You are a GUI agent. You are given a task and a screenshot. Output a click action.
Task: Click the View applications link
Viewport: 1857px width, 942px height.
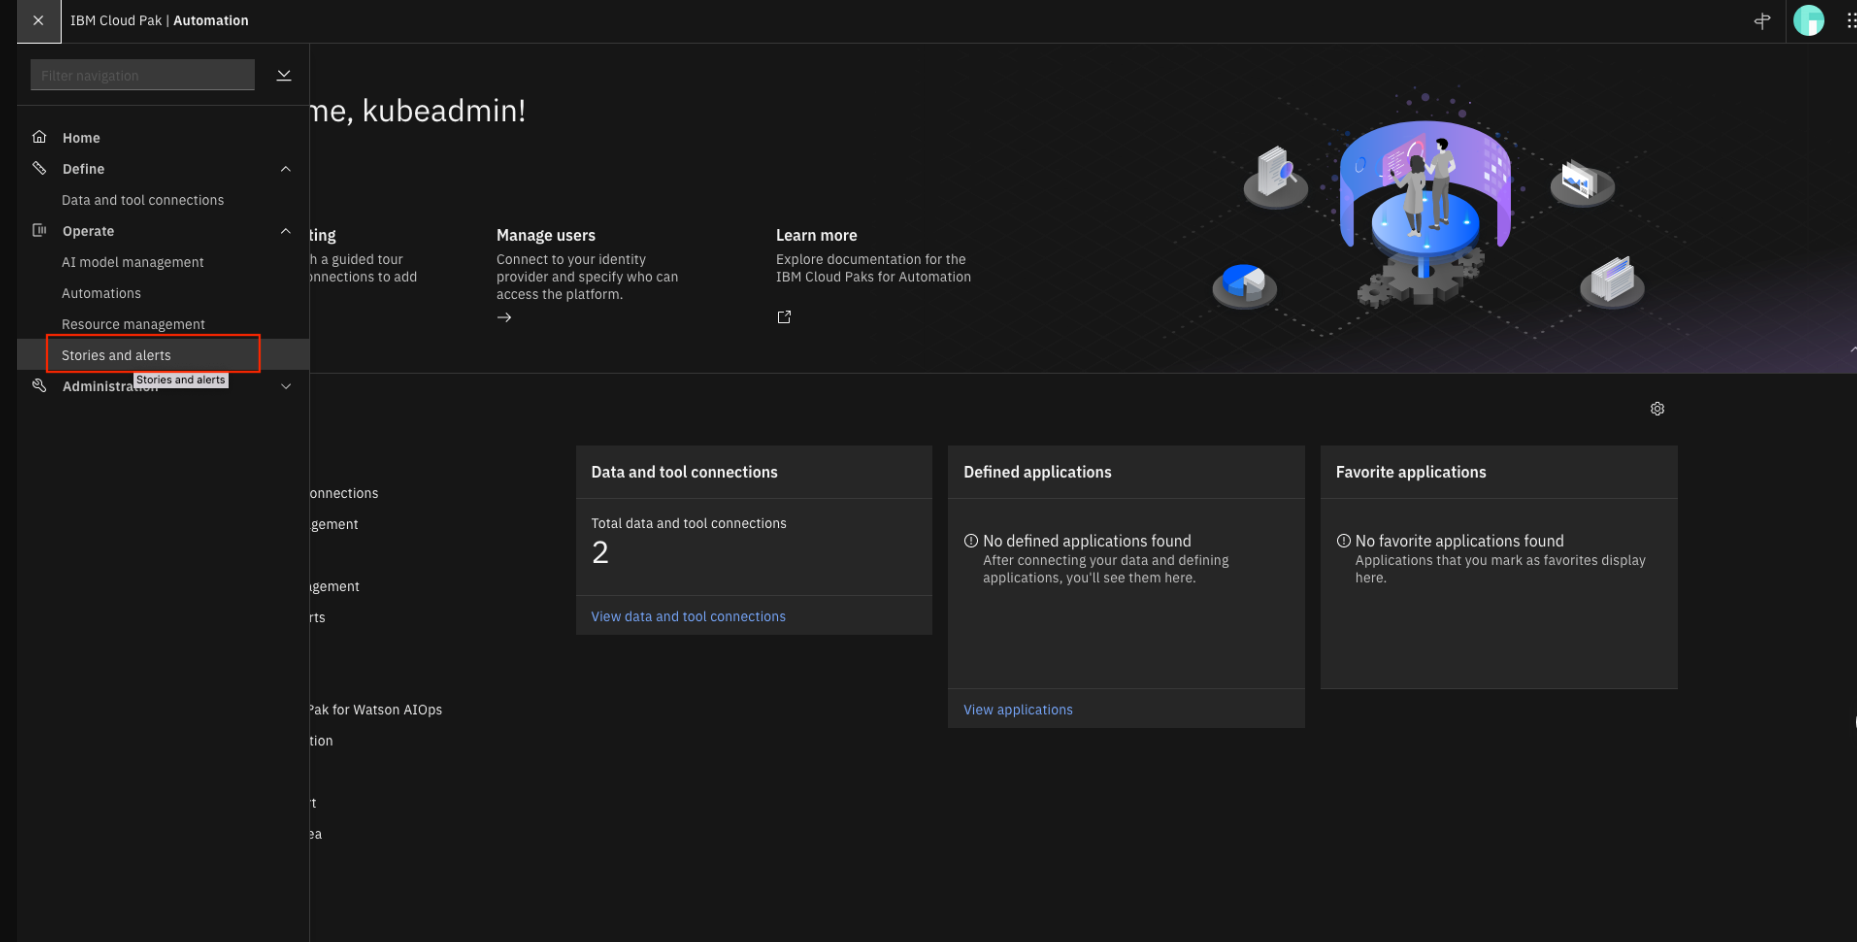[1018, 709]
